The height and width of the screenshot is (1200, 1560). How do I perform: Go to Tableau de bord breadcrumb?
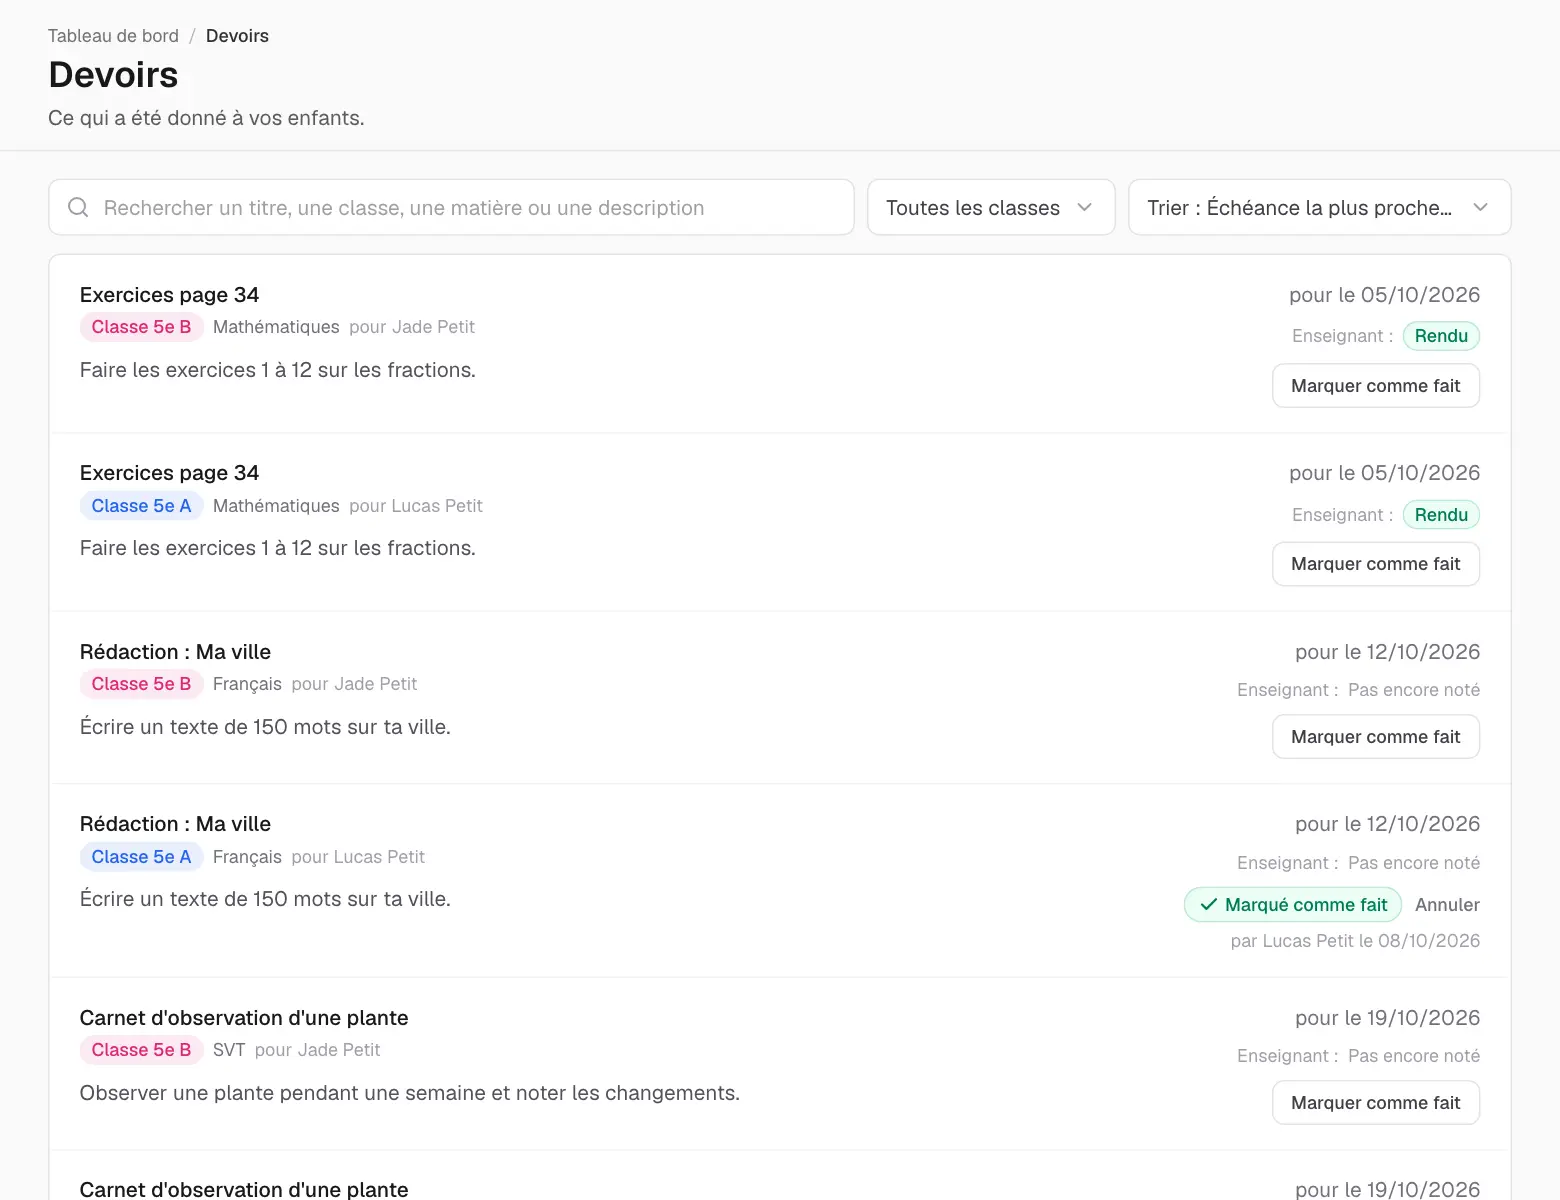[x=113, y=36]
